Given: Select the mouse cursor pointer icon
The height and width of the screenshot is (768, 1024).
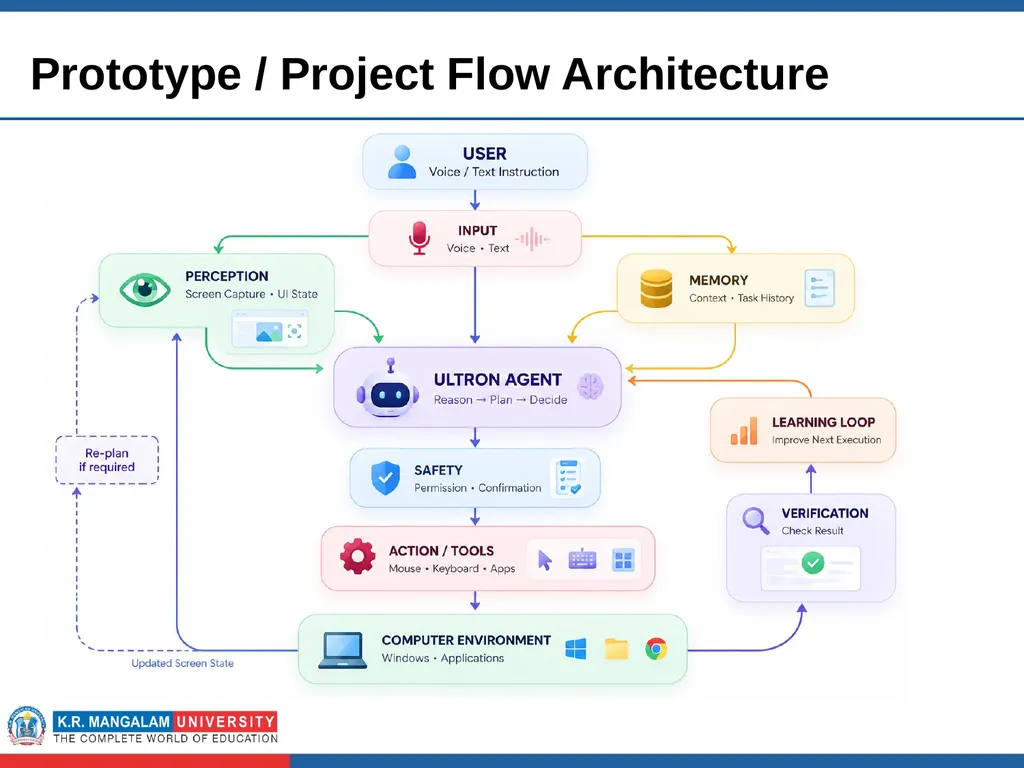Looking at the screenshot, I should (x=545, y=560).
